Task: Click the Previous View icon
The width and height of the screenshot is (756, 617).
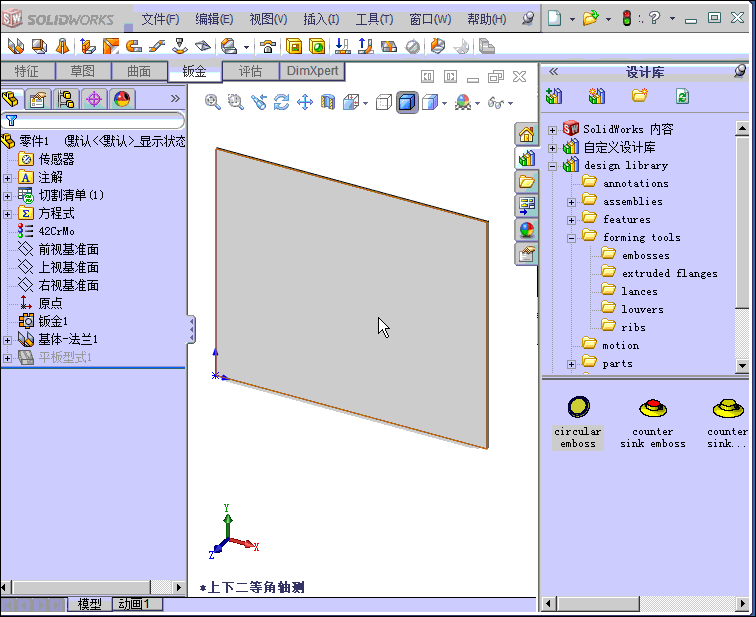Action: click(259, 102)
